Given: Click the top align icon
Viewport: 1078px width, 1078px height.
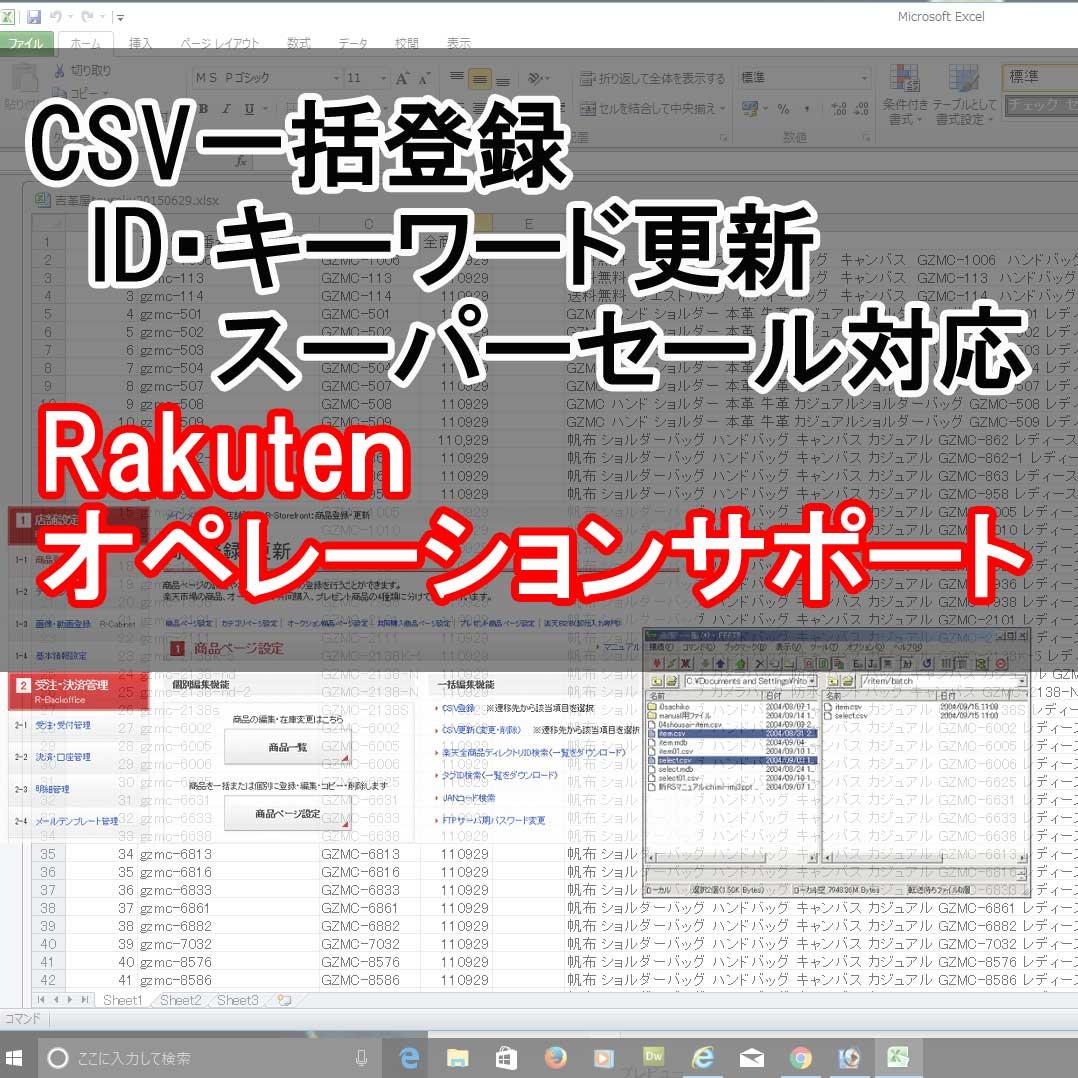Looking at the screenshot, I should tap(456, 78).
